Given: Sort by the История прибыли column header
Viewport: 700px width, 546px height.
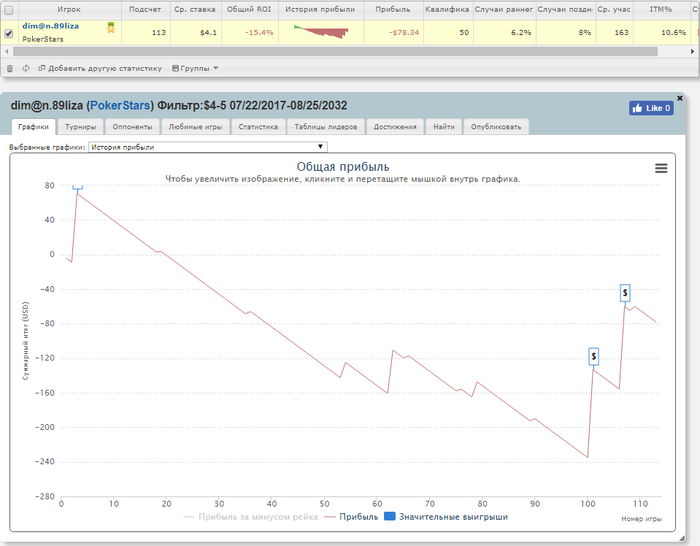Looking at the screenshot, I should tap(320, 9).
